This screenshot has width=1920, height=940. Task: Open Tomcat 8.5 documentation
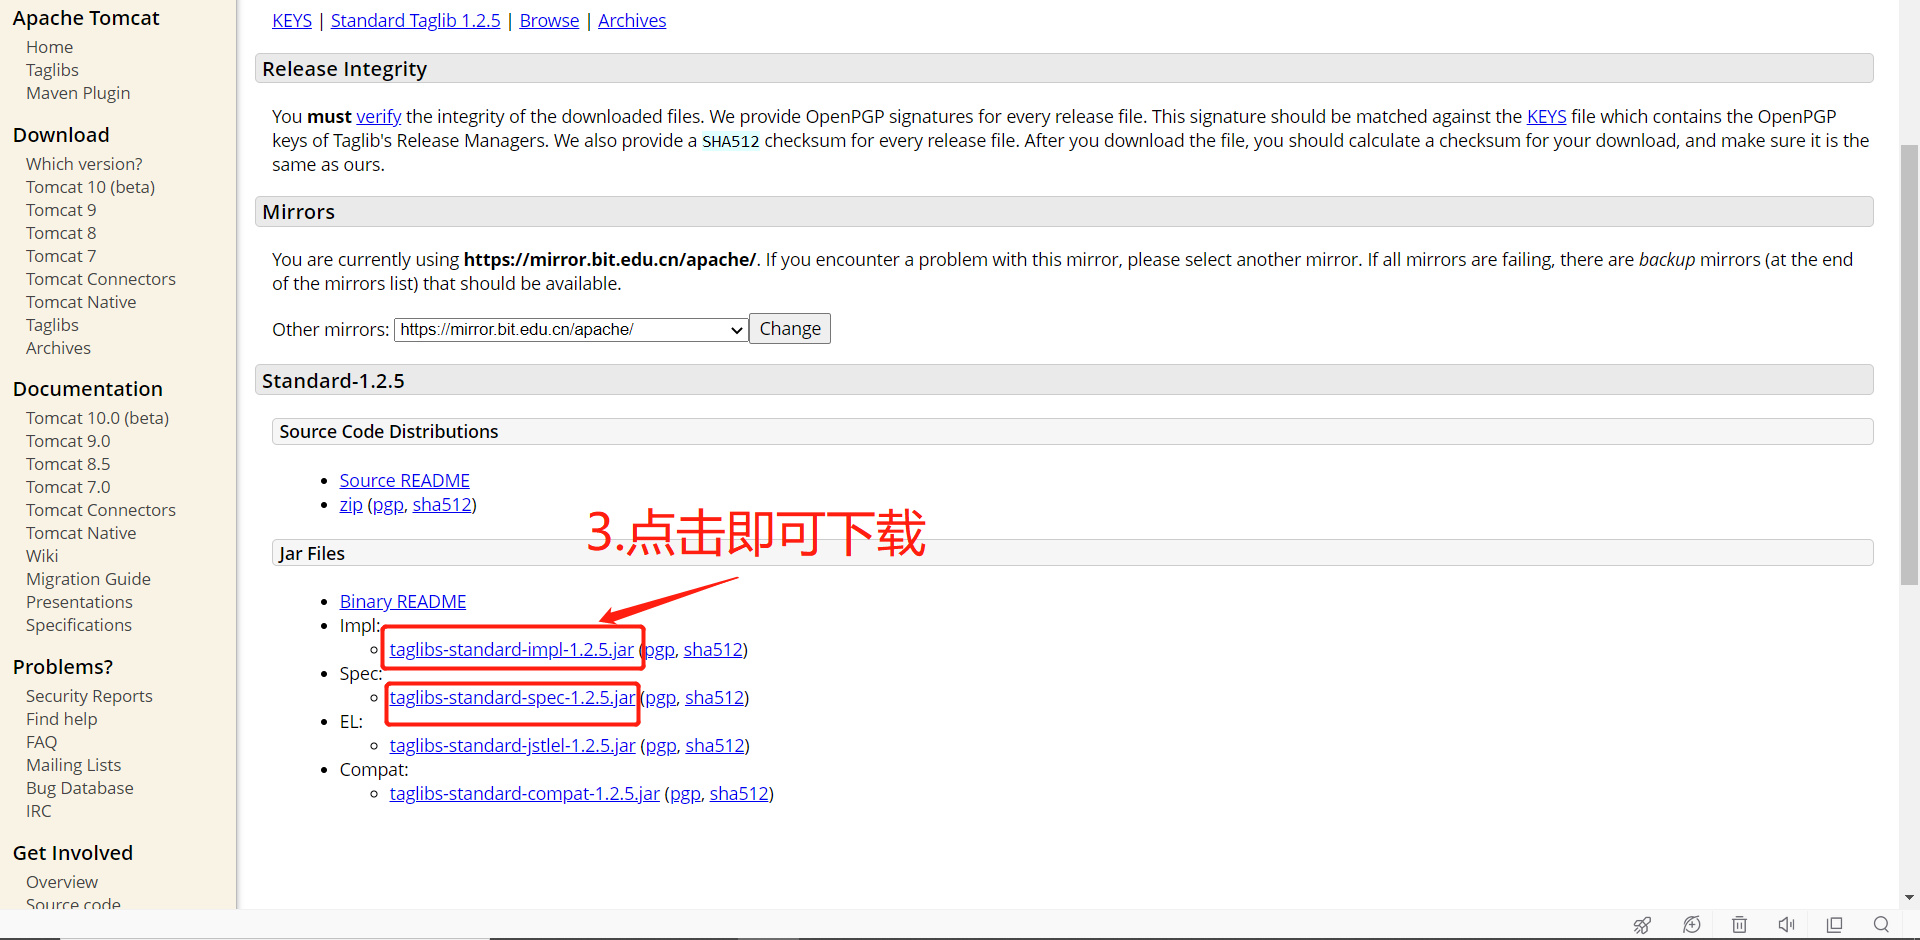pos(68,464)
